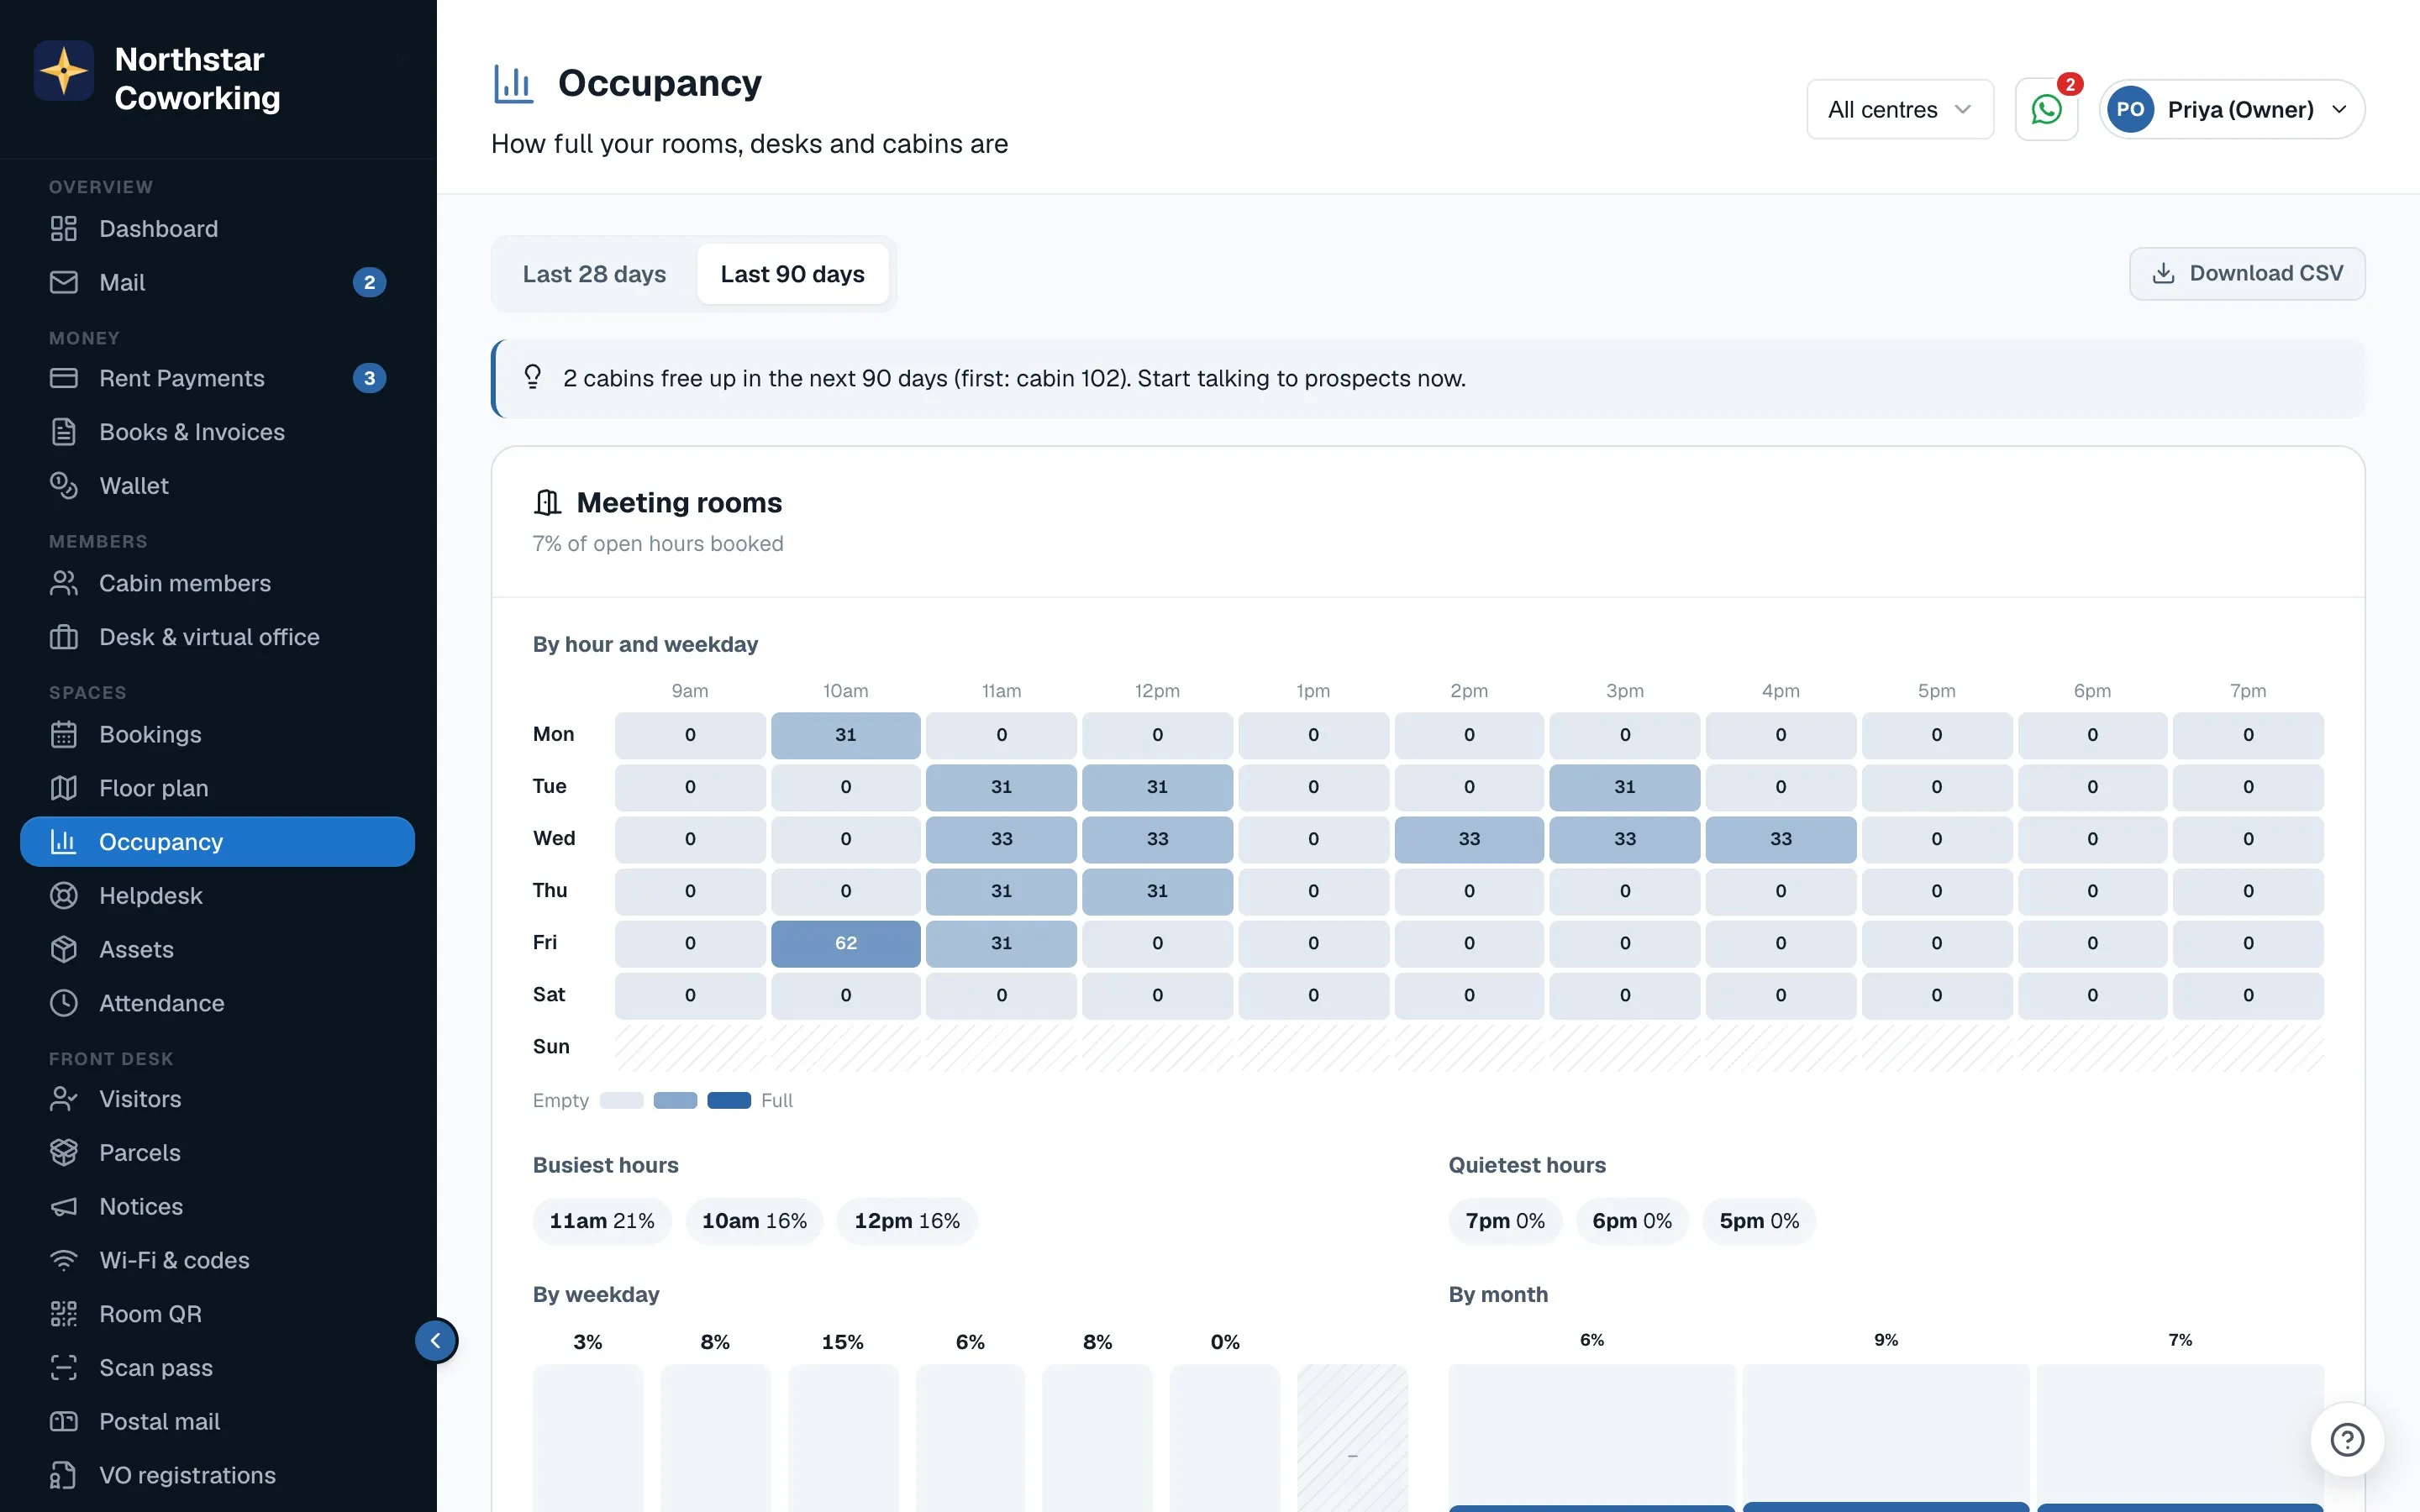Expand the All centres dropdown
2420x1512 pixels.
tap(1899, 109)
